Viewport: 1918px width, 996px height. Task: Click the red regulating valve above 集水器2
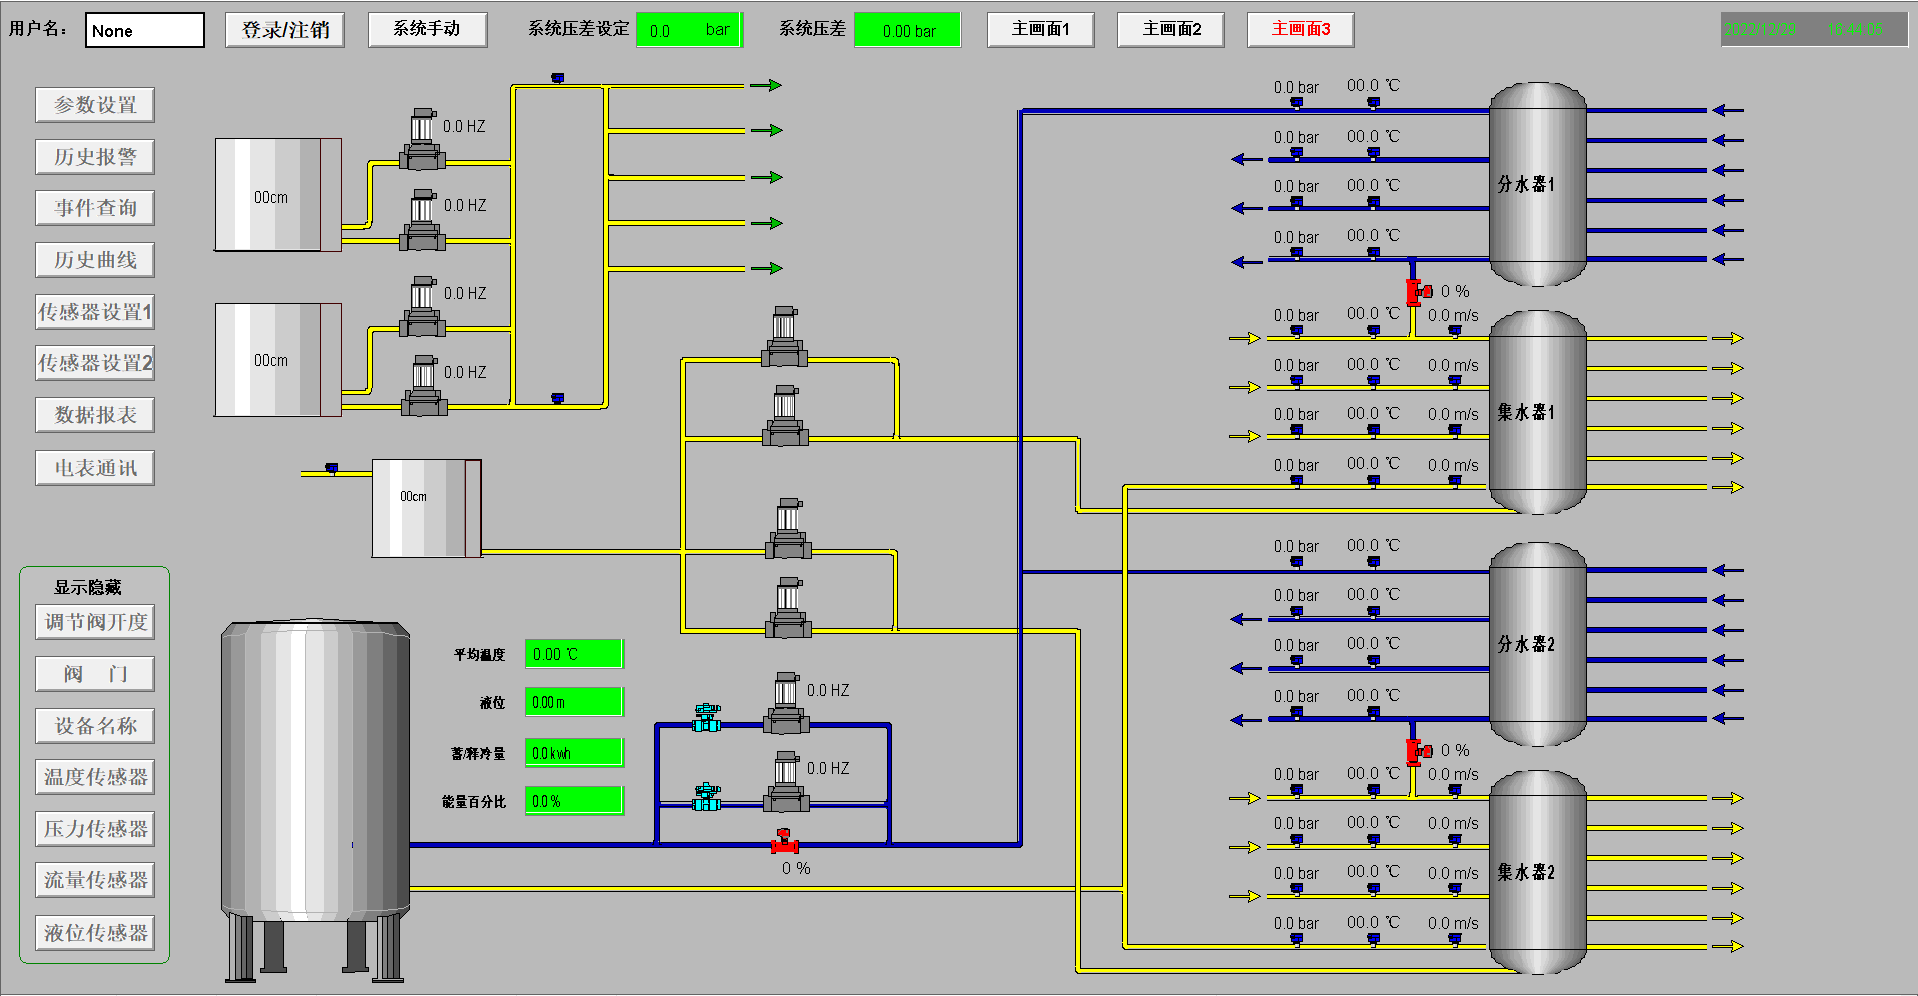tap(1416, 750)
